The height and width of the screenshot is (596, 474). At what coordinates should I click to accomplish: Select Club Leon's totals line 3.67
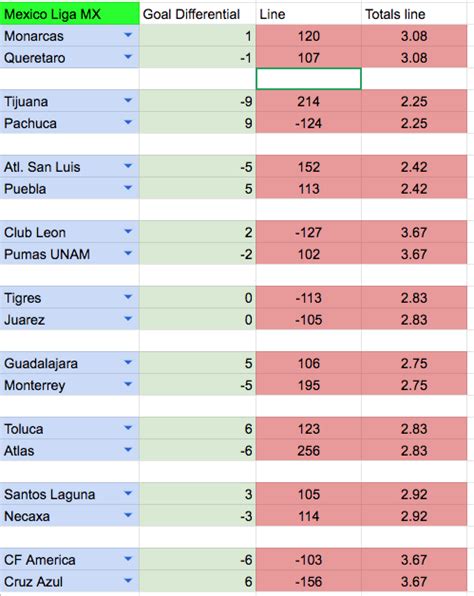414,232
